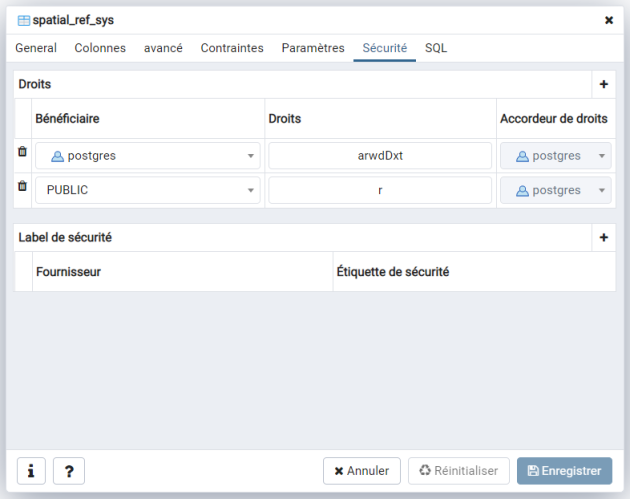Viewport: 630px width, 499px height.
Task: Edit the arwdDxt privileges field
Action: click(x=380, y=156)
